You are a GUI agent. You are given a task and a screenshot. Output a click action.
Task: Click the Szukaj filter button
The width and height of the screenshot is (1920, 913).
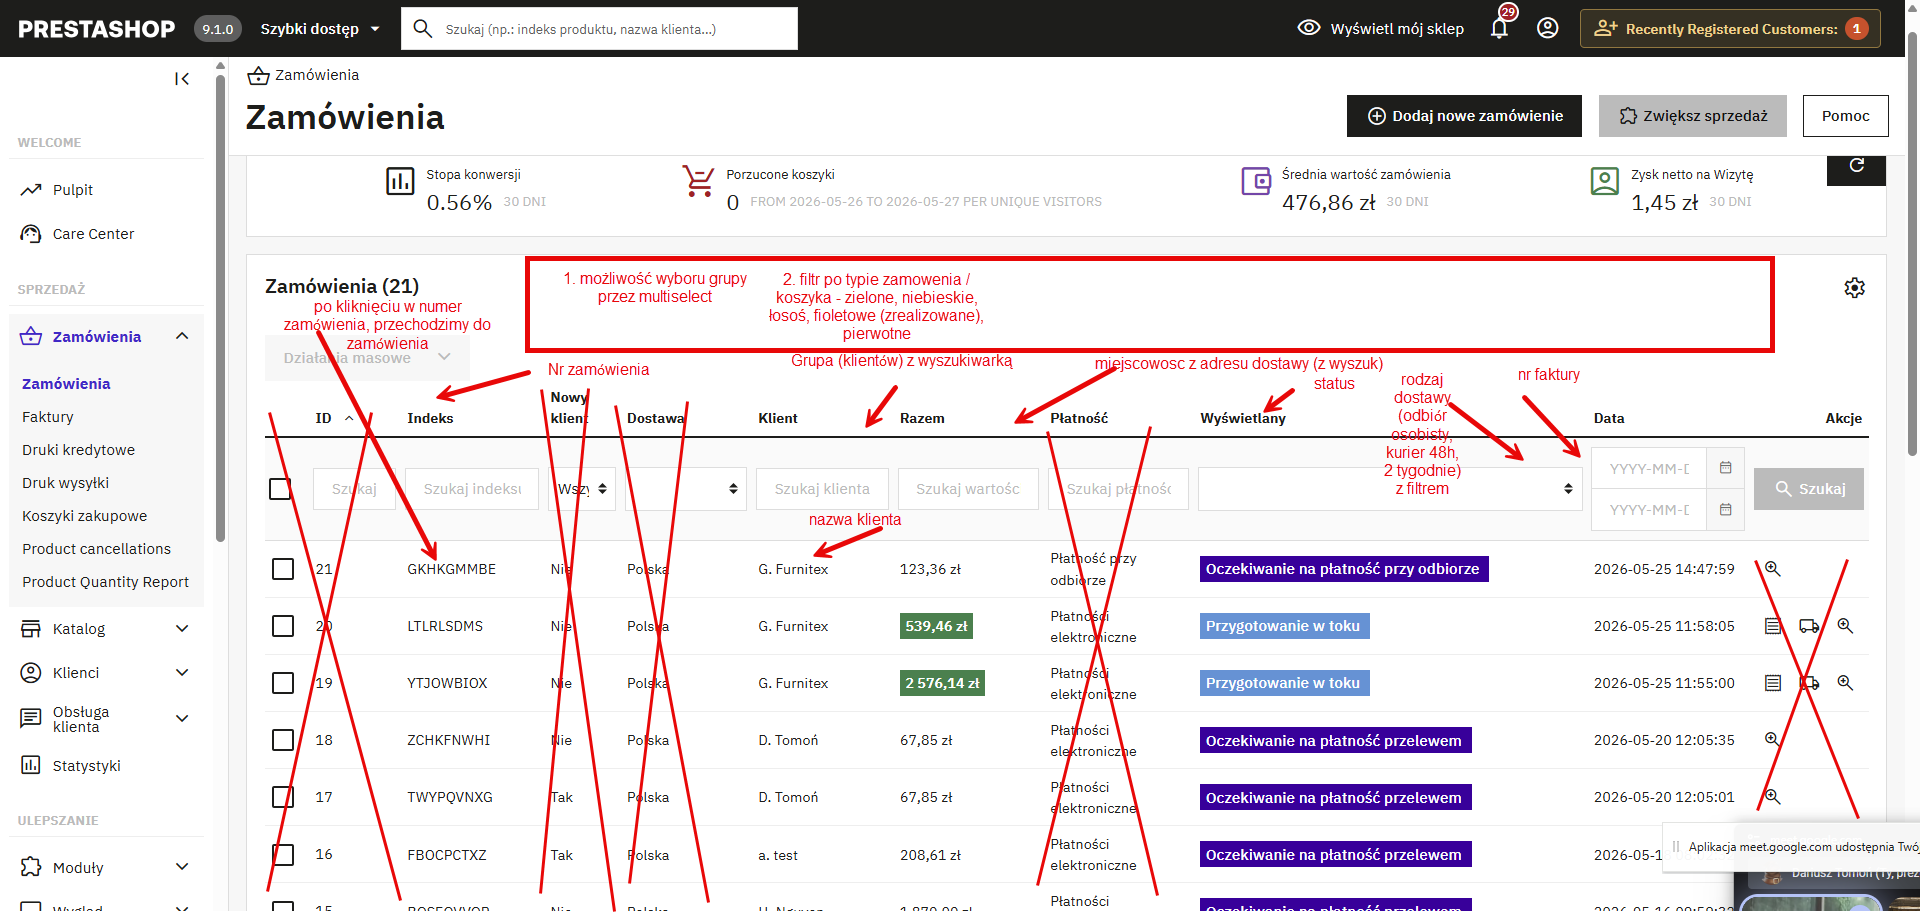[1809, 489]
